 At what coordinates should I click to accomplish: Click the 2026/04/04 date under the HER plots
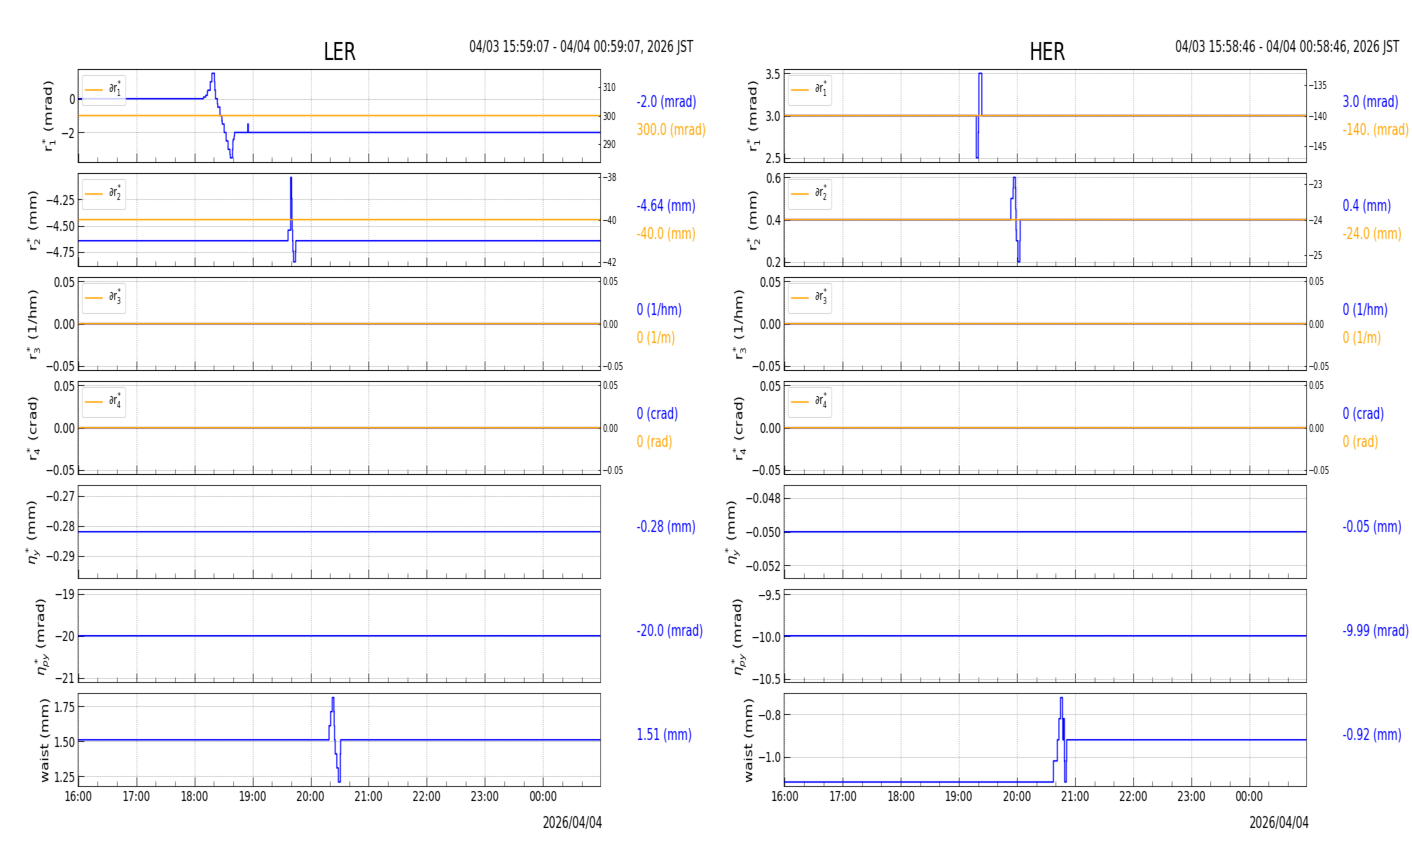(x=1278, y=823)
